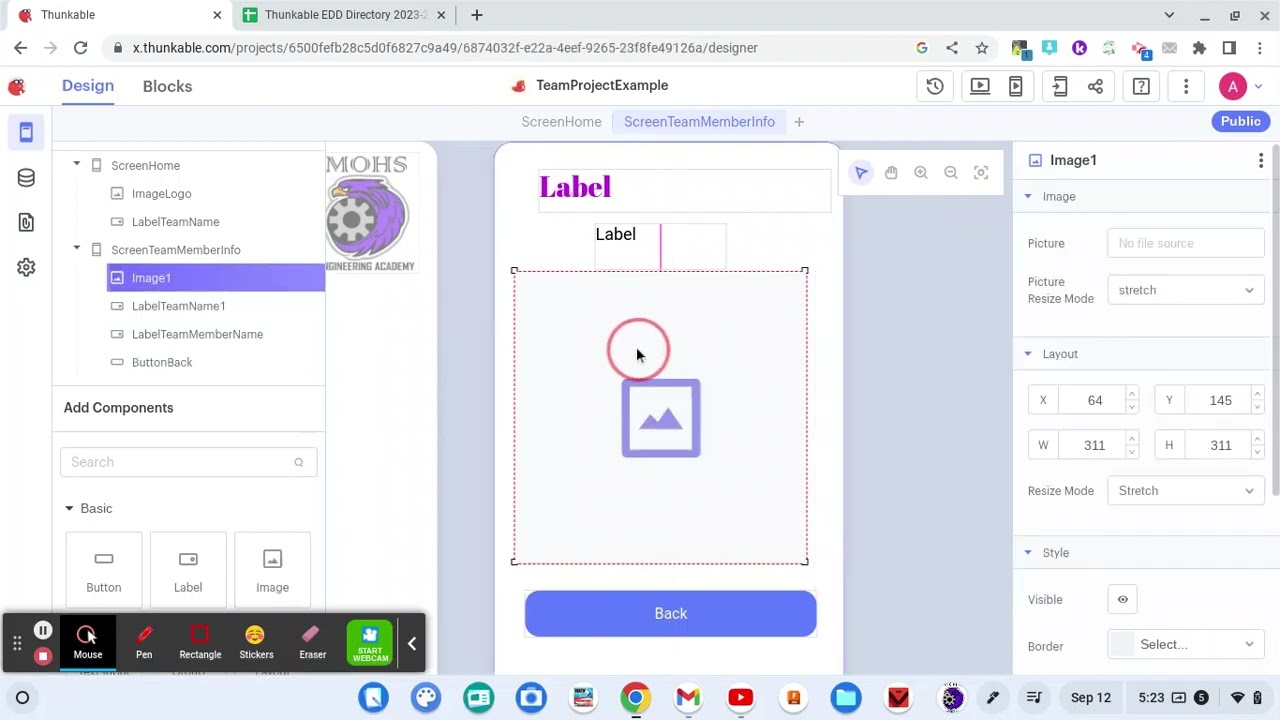This screenshot has width=1280, height=720.
Task: Select the Mouse recording tool
Action: (87, 642)
